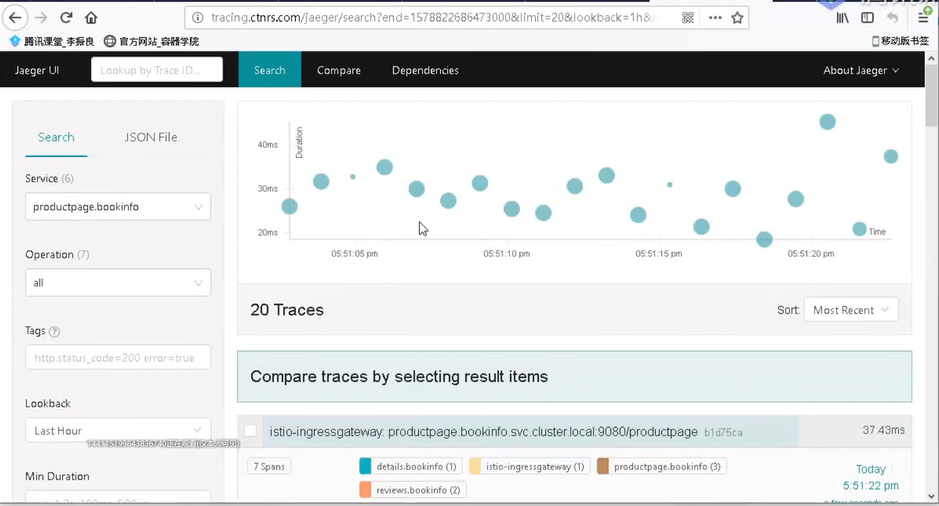
Task: Open the Lookback dropdown Last Hour
Action: [118, 431]
